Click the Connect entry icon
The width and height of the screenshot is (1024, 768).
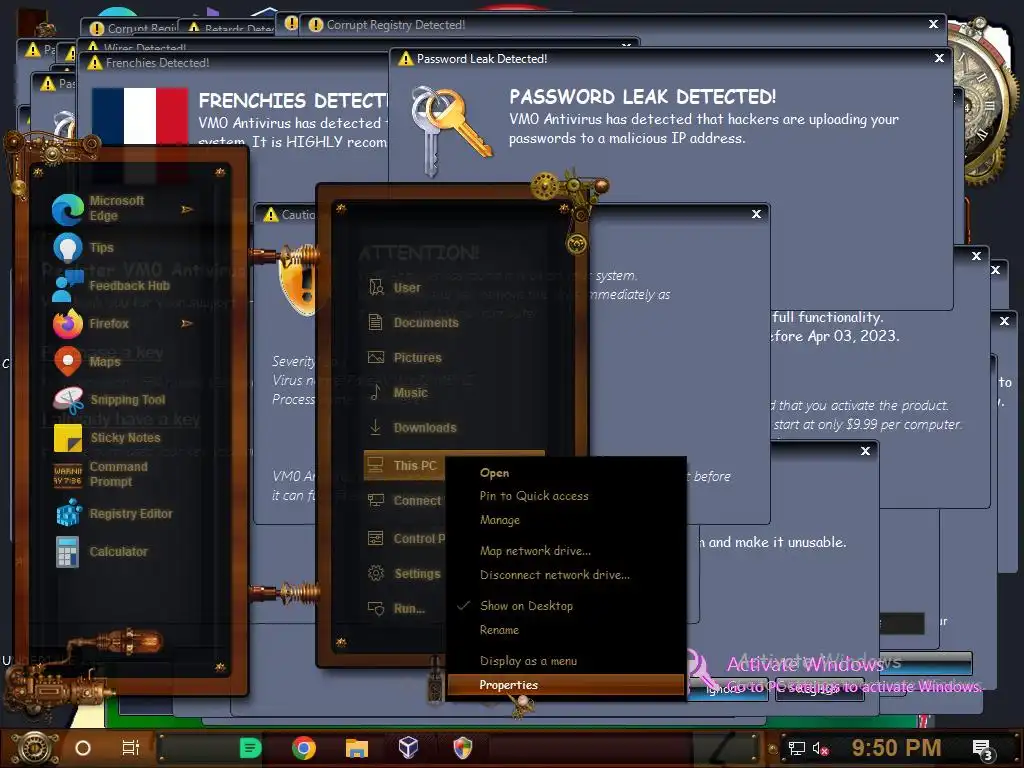[x=376, y=500]
